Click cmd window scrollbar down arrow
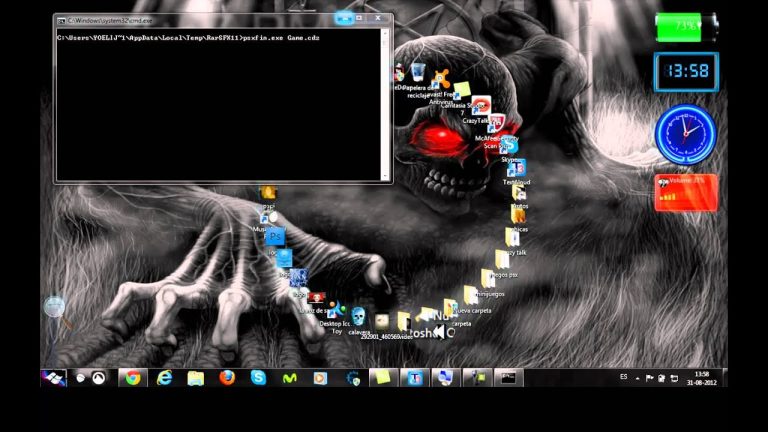This screenshot has width=768, height=432. coord(384,176)
